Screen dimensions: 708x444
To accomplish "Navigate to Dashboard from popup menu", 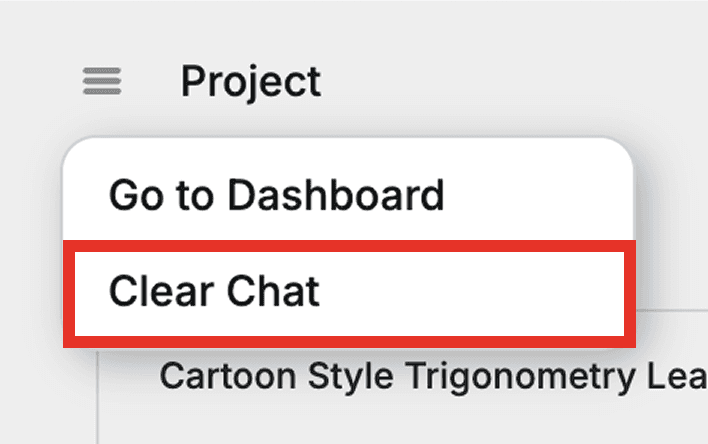I will coord(276,195).
